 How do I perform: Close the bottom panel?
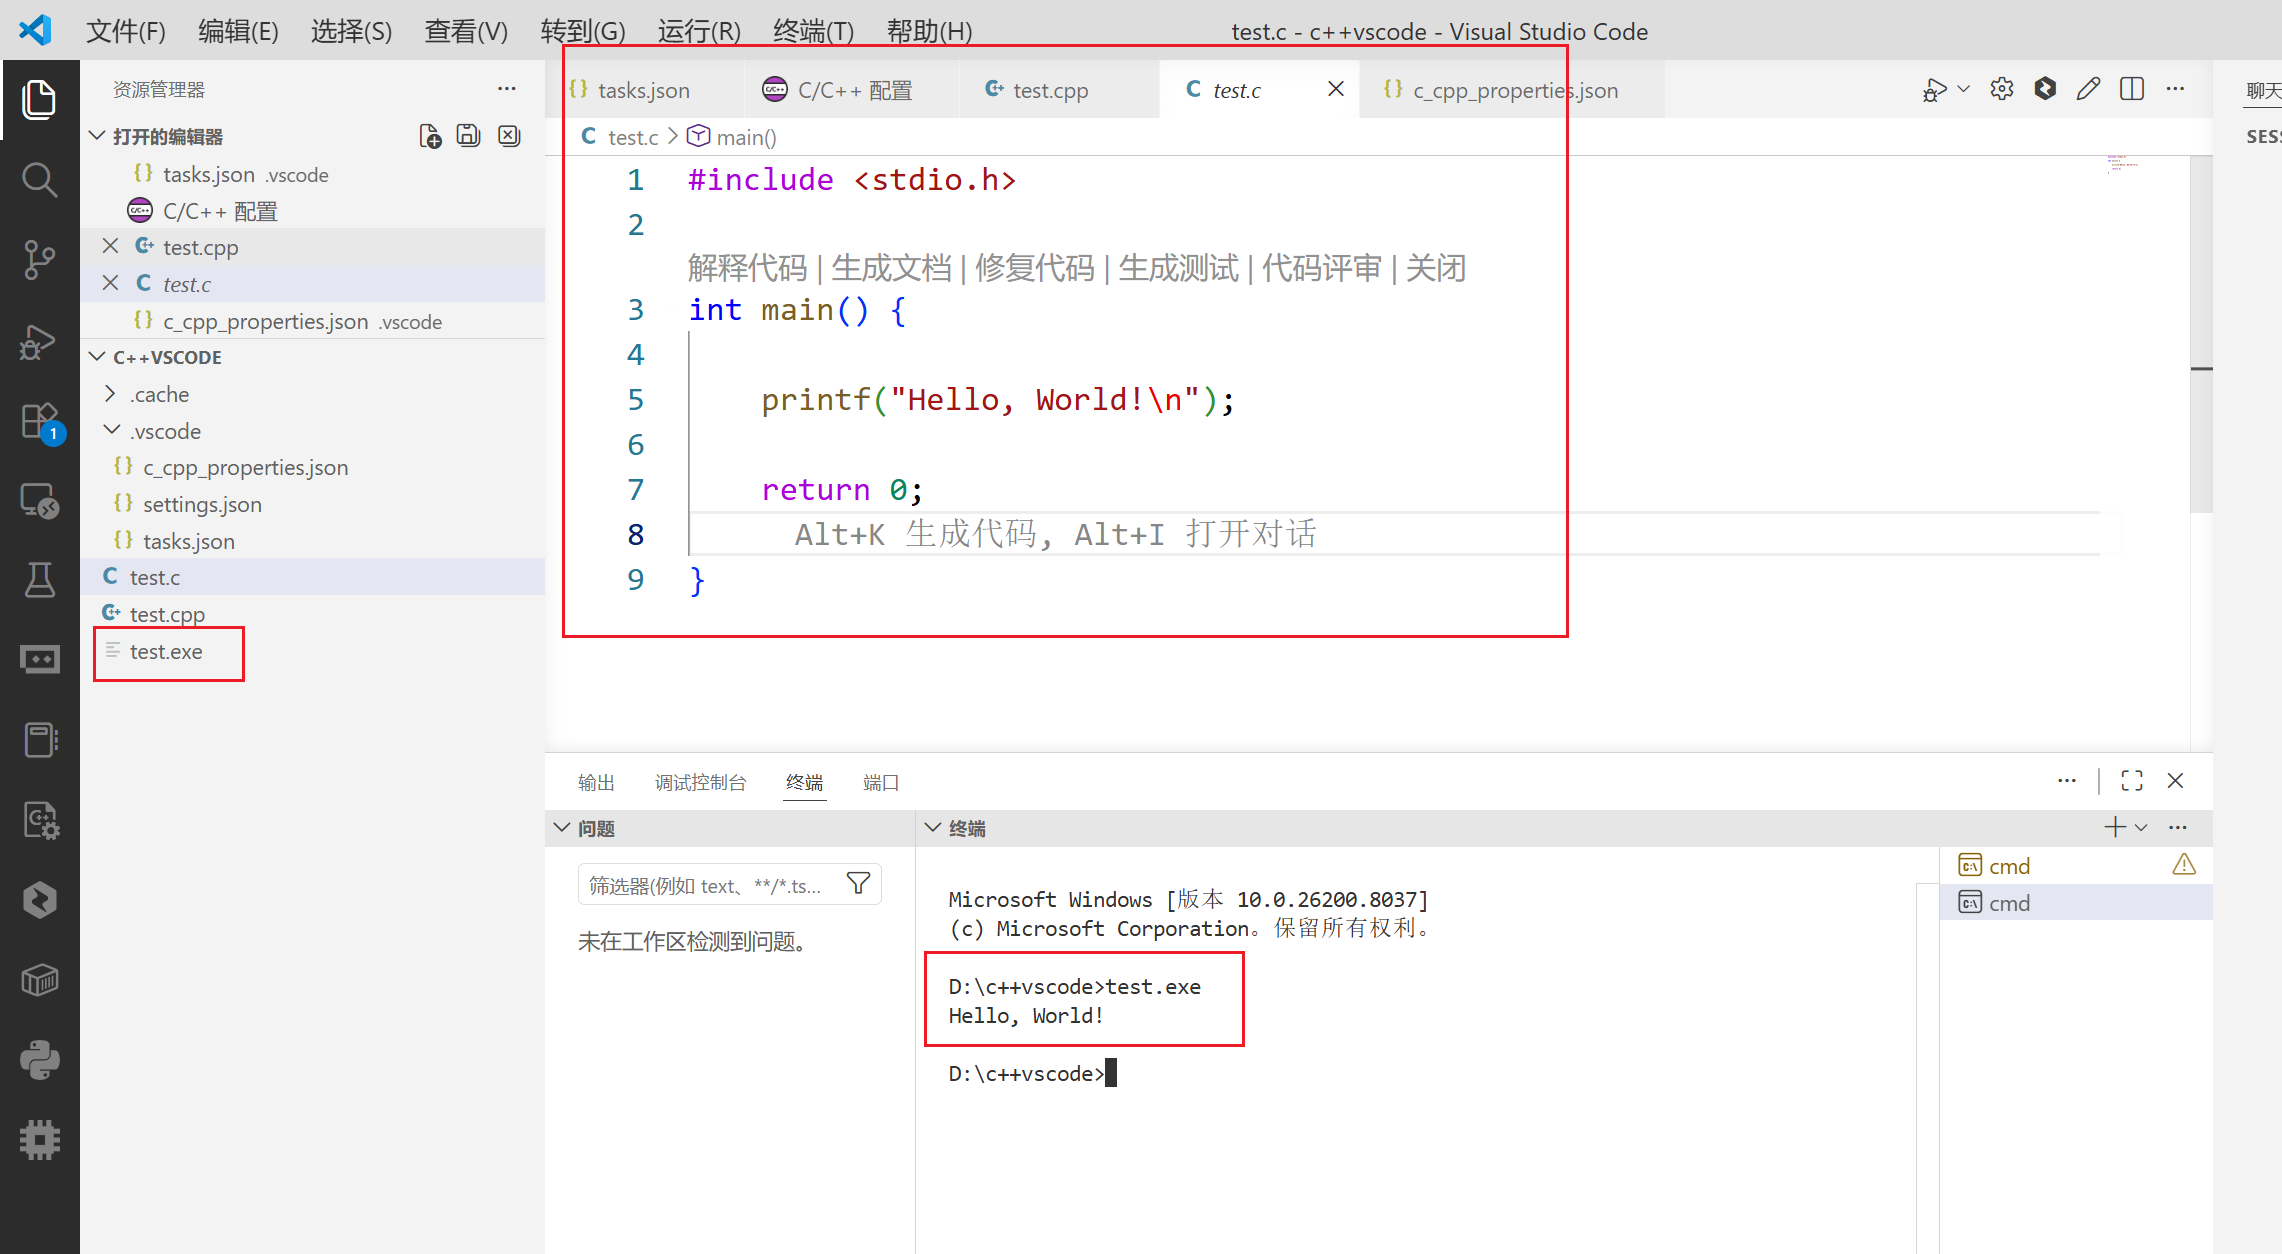[x=2175, y=781]
